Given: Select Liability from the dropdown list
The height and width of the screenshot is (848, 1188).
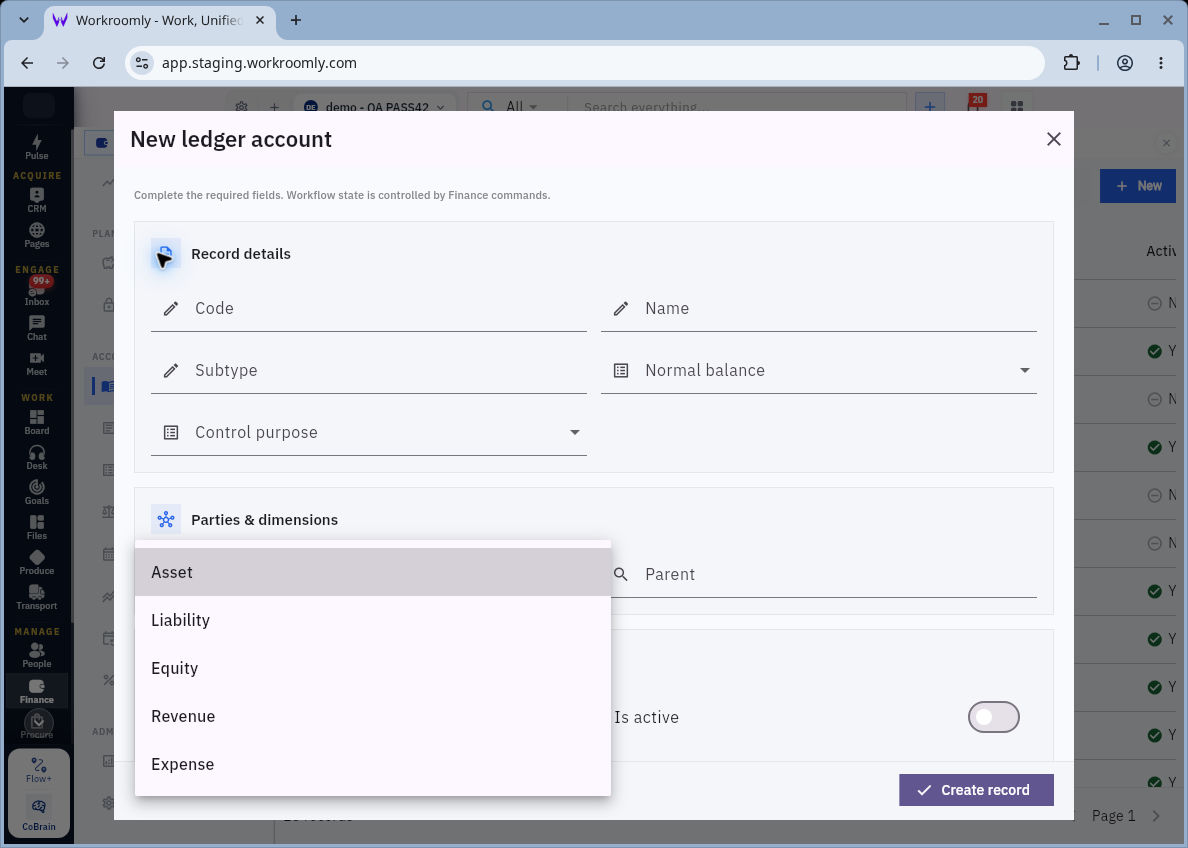Looking at the screenshot, I should click(x=373, y=620).
